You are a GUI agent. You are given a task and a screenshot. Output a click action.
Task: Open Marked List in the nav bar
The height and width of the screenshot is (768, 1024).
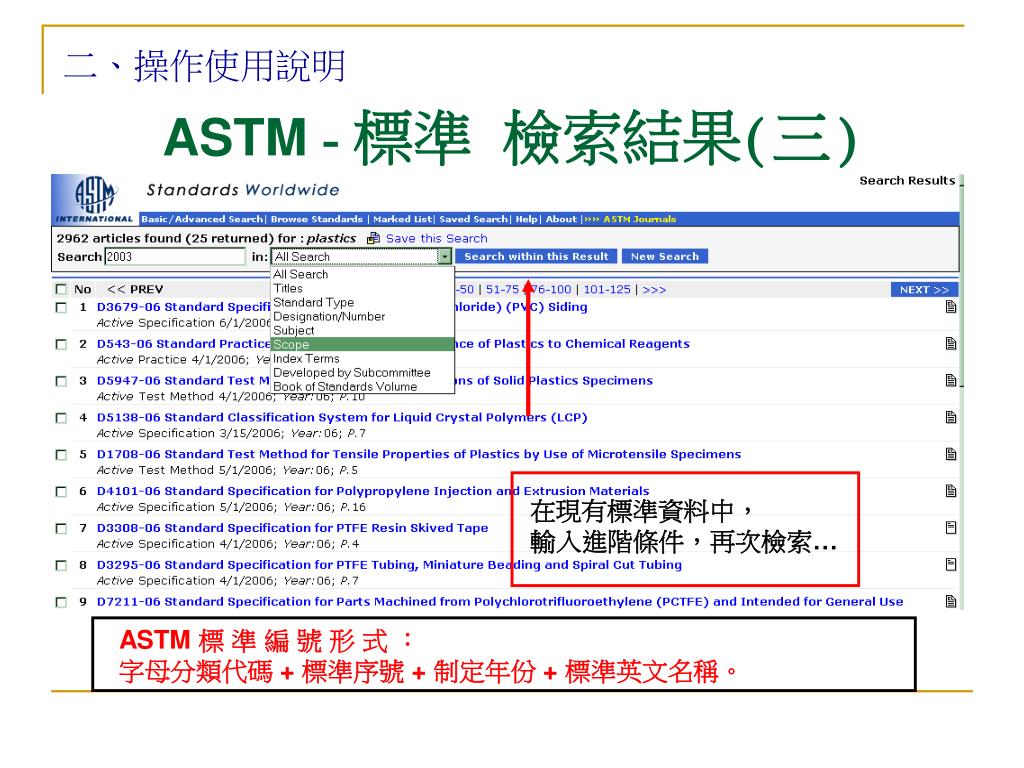click(x=403, y=219)
